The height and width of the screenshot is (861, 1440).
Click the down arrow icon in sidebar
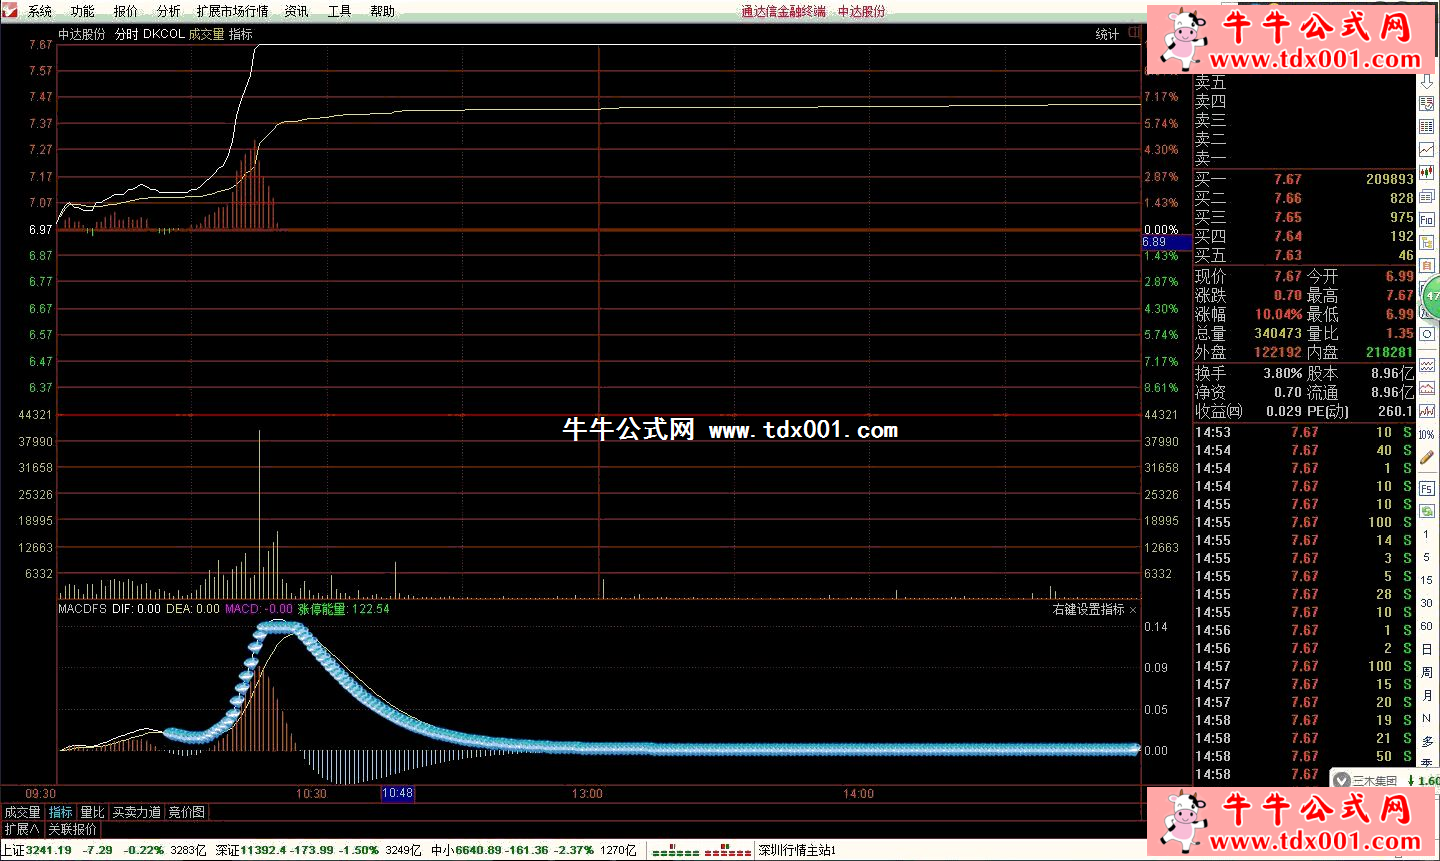point(1427,82)
